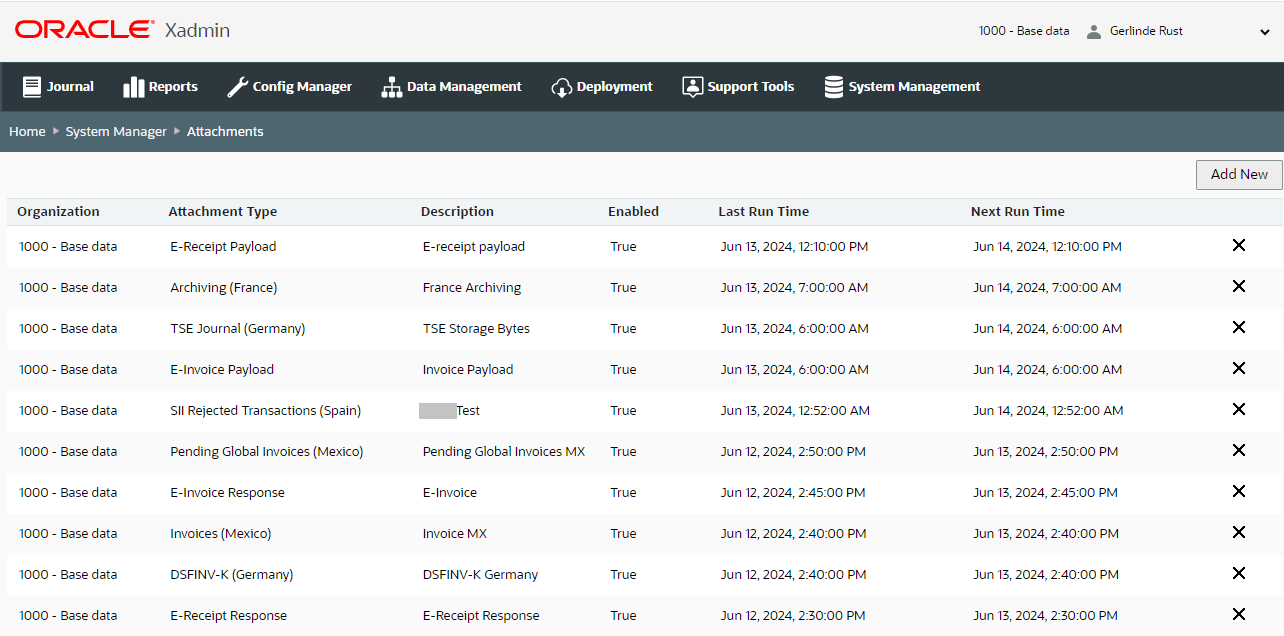
Task: Delete the Invoices (Mexico) row
Action: point(1239,533)
